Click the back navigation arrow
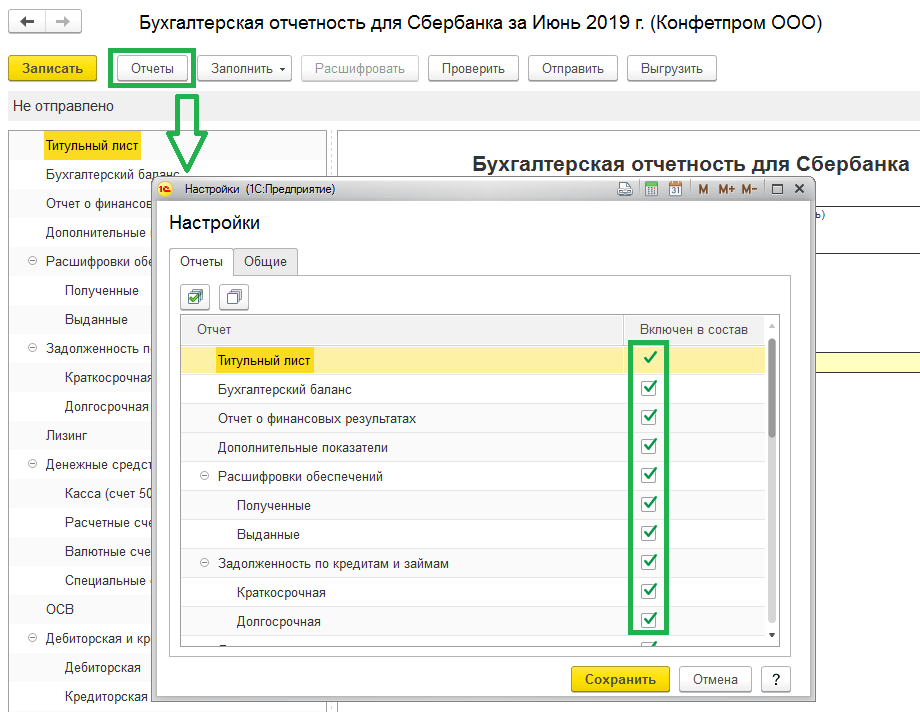Screen dimensions: 920x712 tap(28, 22)
